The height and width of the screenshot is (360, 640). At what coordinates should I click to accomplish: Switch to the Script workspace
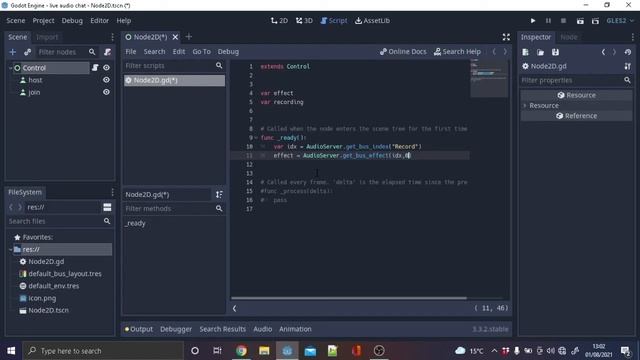click(x=334, y=20)
